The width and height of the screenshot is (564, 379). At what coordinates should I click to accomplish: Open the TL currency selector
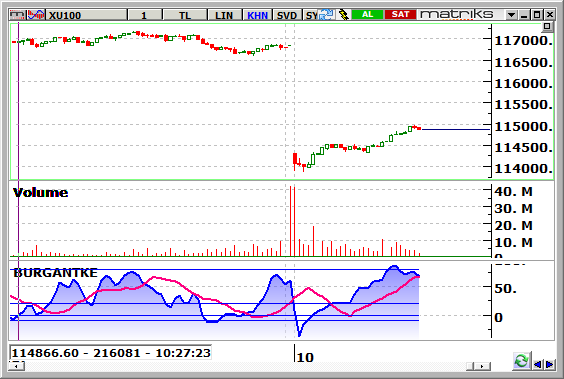tap(185, 15)
